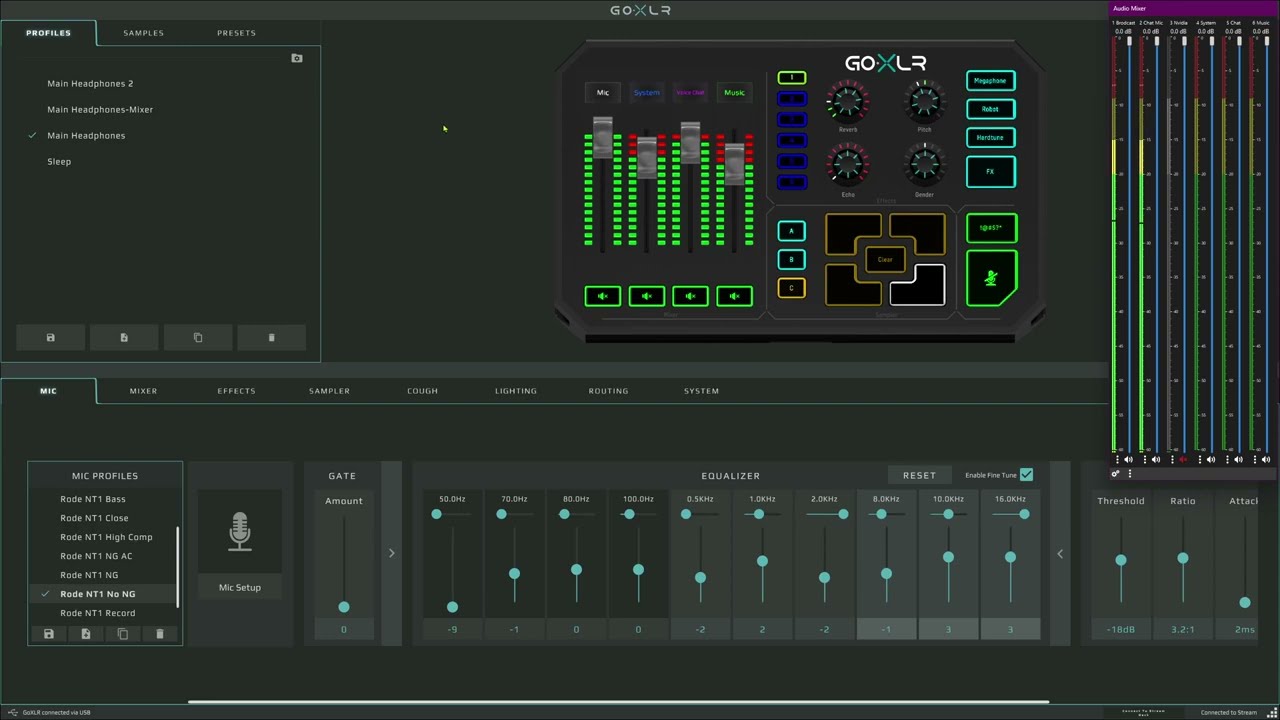Open the Lighting tab
The image size is (1280, 720).
pos(516,391)
